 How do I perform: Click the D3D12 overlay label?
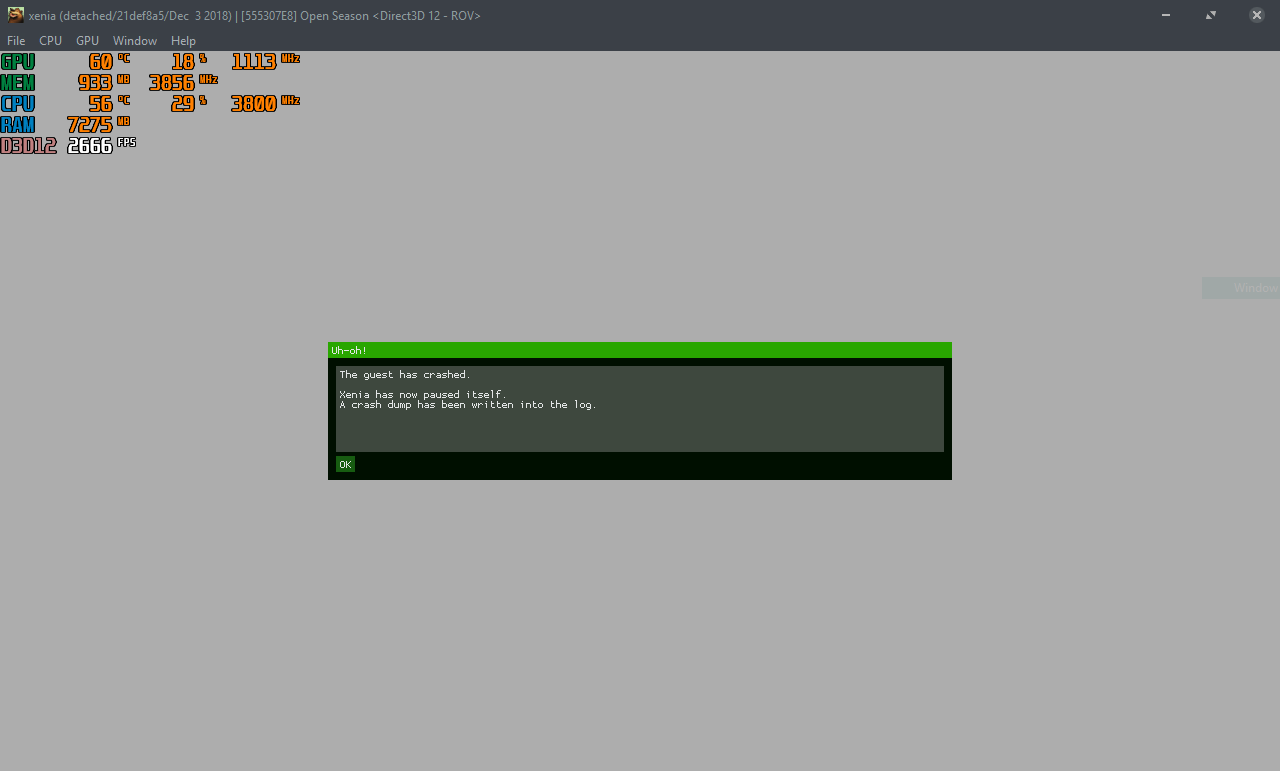click(28, 145)
